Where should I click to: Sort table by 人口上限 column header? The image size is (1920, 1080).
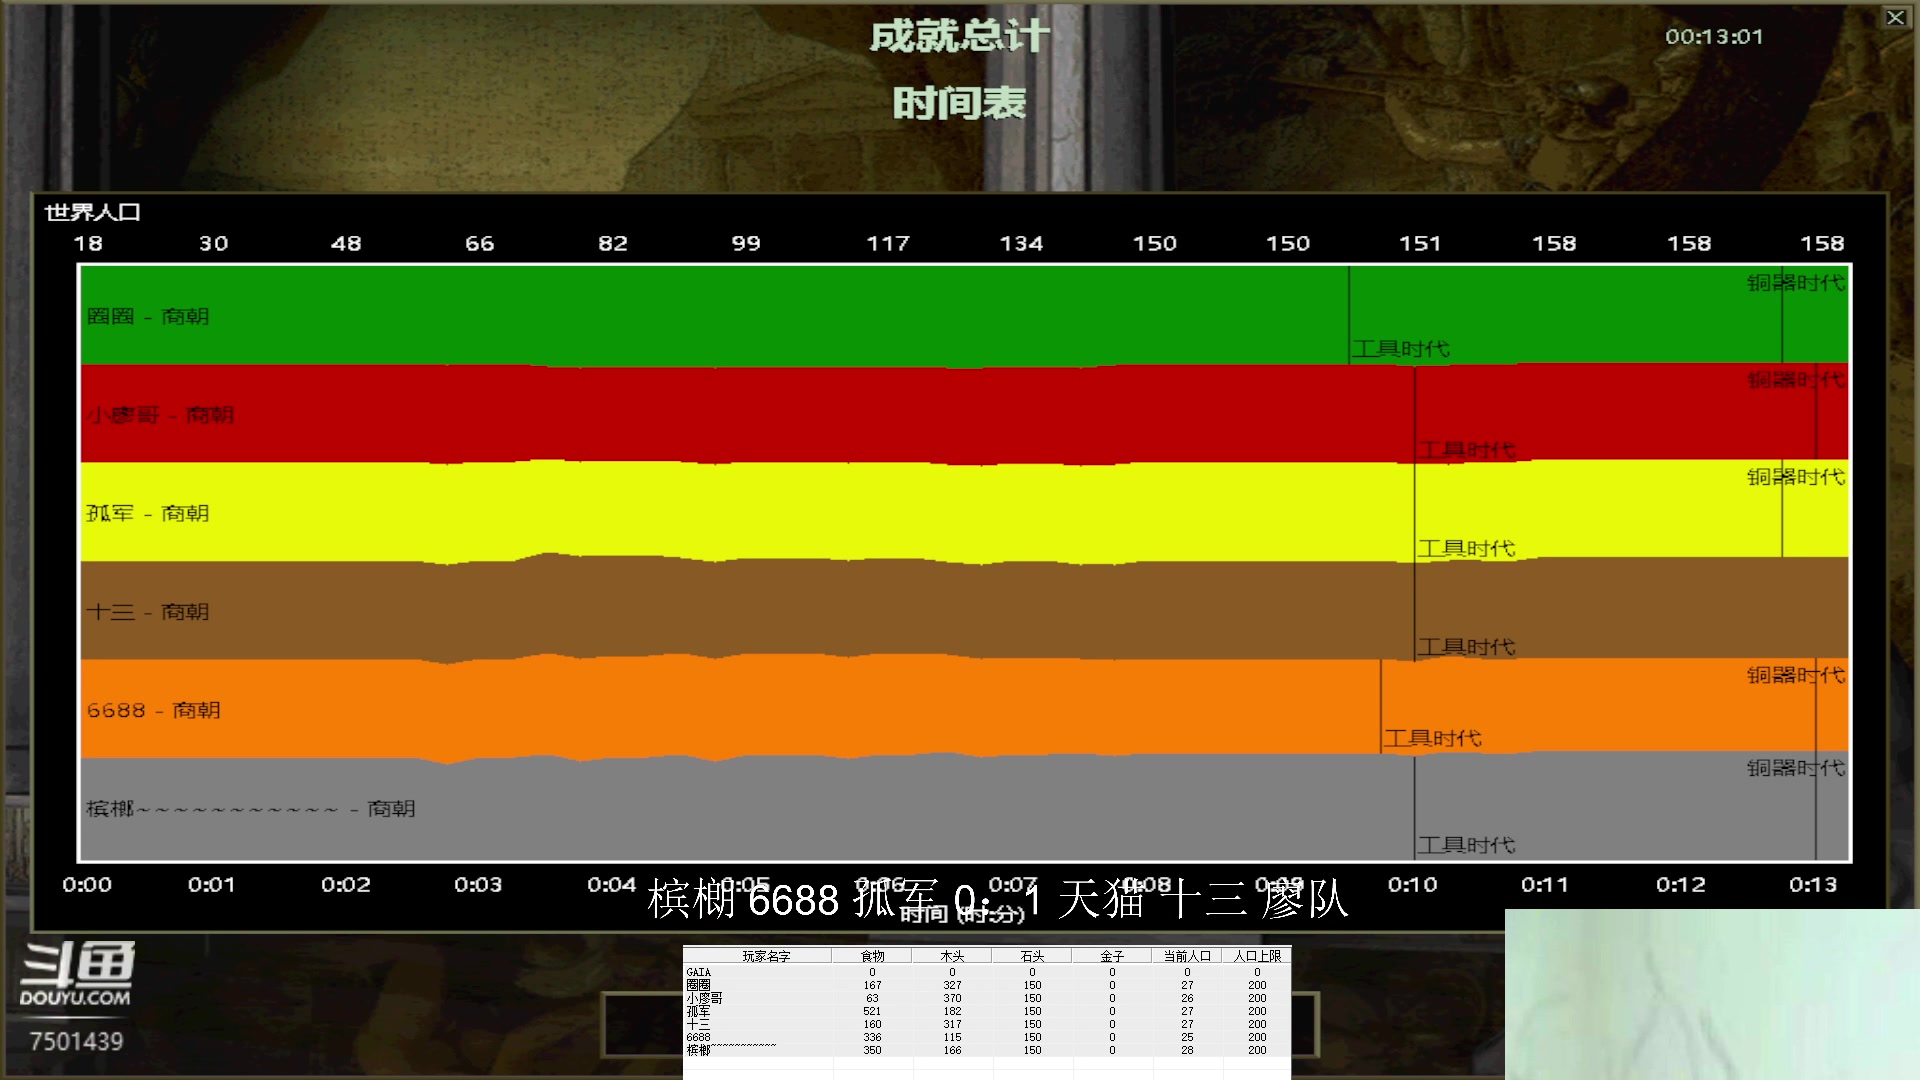coord(1257,956)
